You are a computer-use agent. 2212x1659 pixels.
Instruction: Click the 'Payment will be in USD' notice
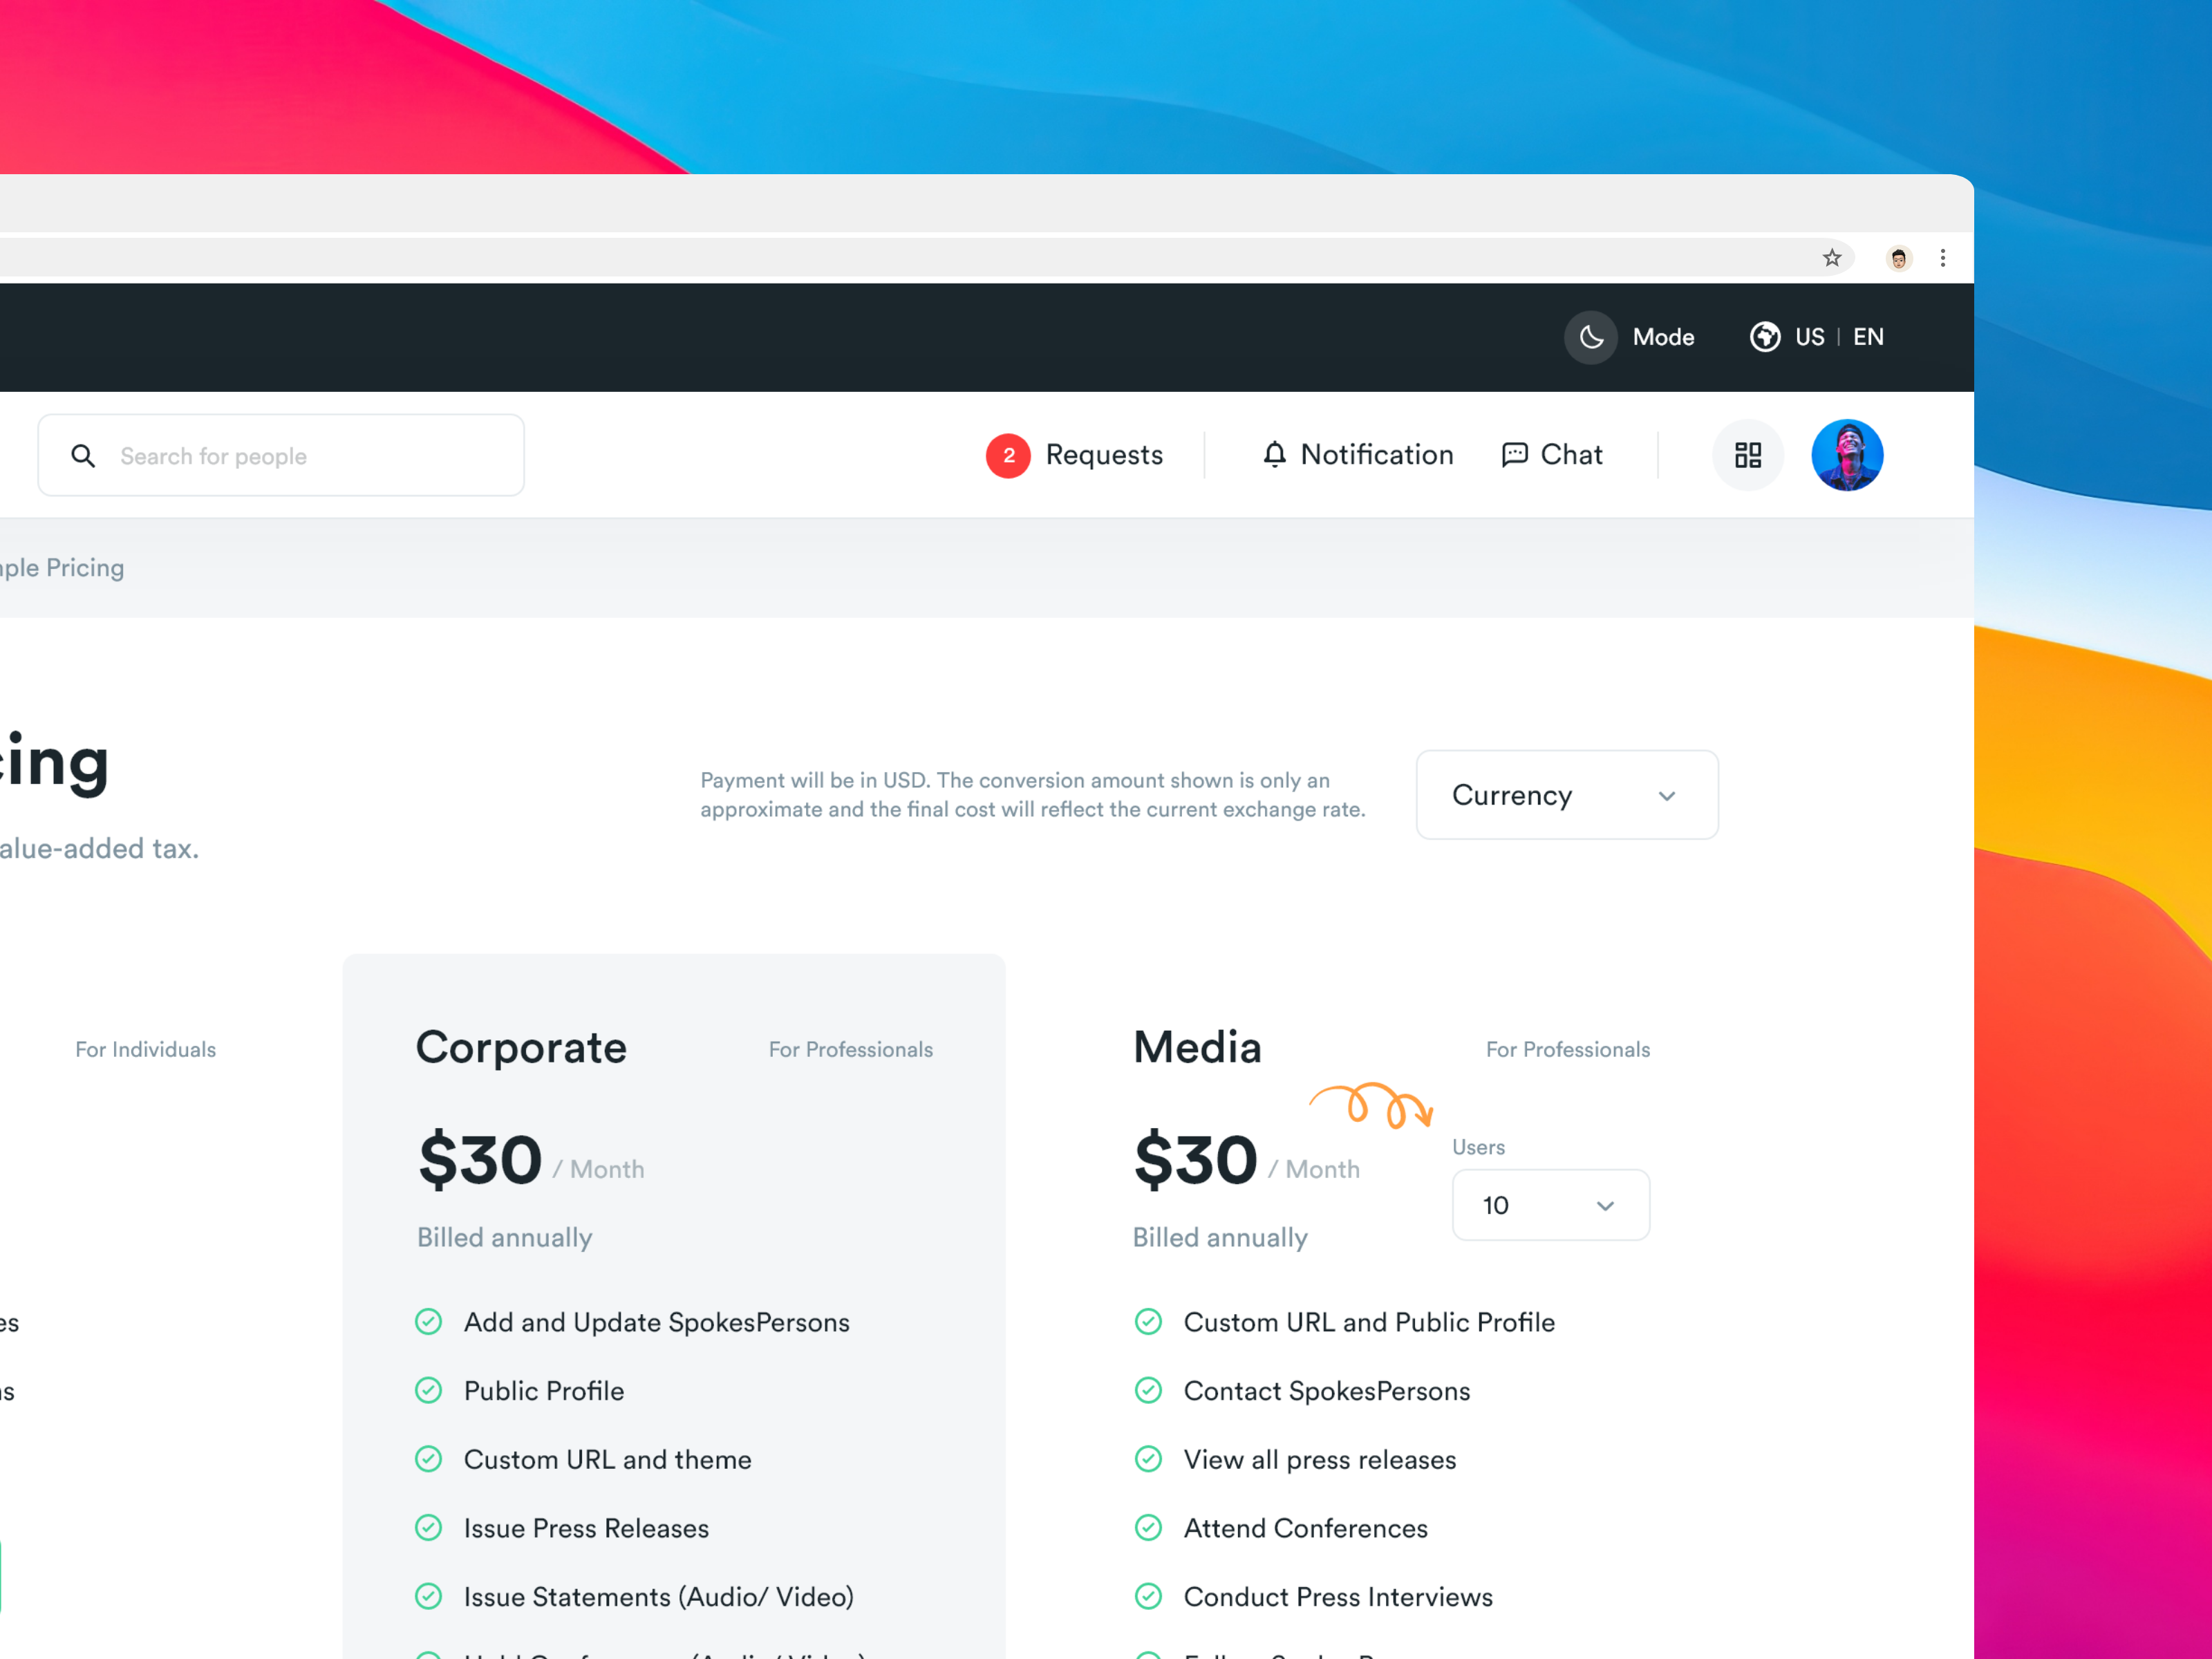tap(1033, 795)
